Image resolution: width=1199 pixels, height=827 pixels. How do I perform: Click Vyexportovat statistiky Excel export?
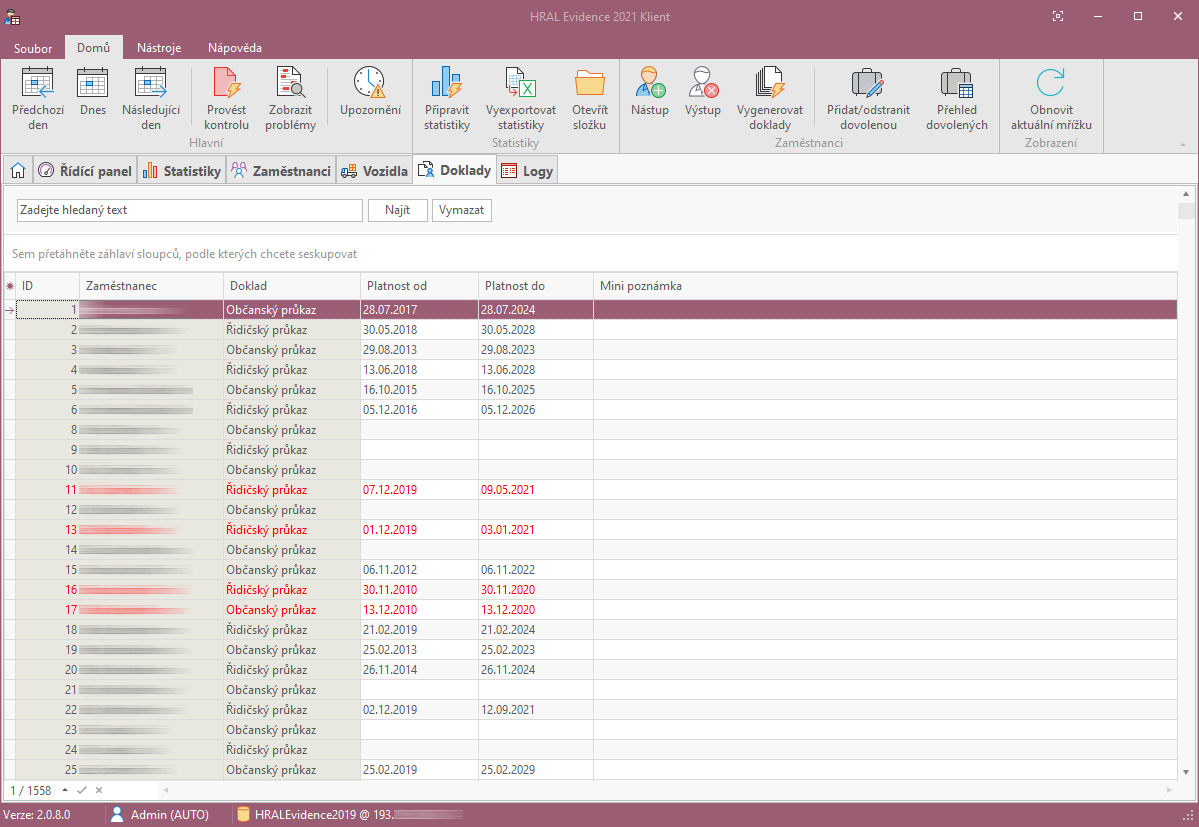click(521, 99)
